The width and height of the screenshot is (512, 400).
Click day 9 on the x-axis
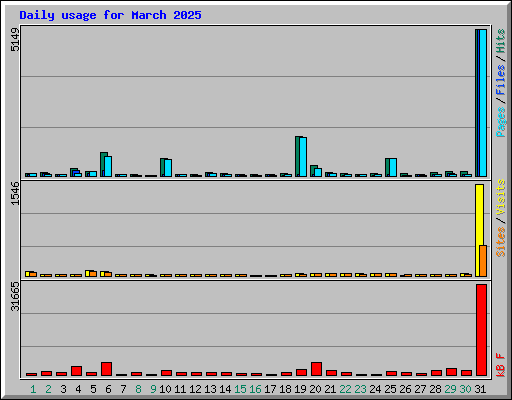tap(153, 389)
